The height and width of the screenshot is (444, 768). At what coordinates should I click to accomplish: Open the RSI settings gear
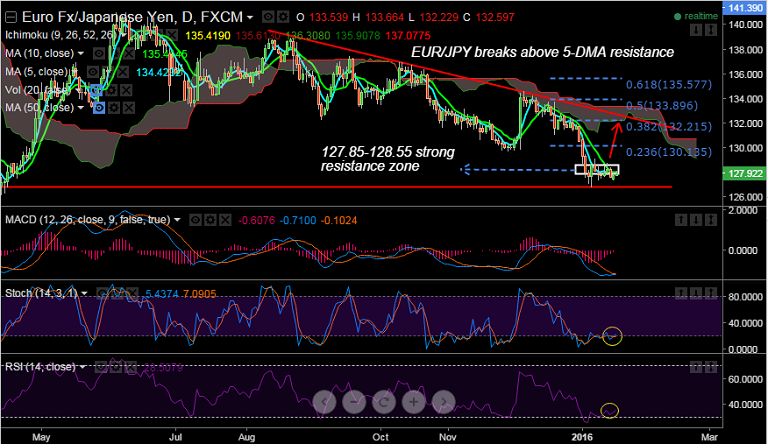click(116, 367)
